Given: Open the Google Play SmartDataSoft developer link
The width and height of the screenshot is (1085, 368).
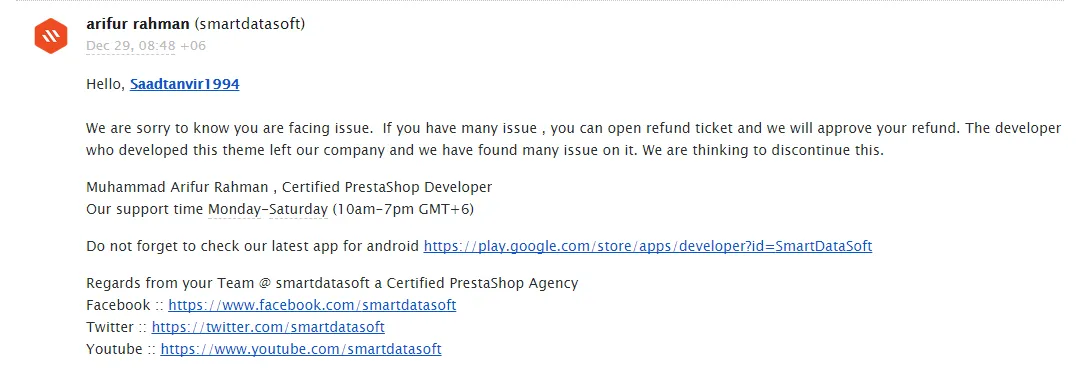Looking at the screenshot, I should point(648,246).
